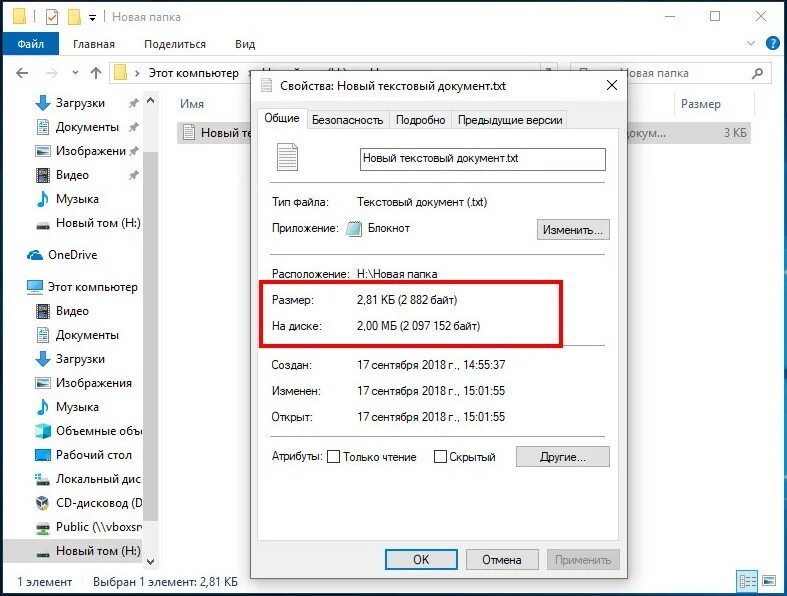Click the Изменить... button

[573, 229]
